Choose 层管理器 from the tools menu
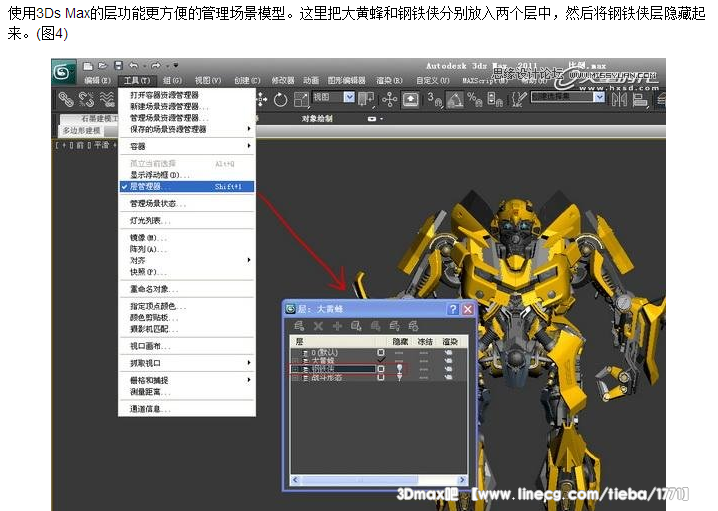The width and height of the screenshot is (718, 511). (x=187, y=186)
